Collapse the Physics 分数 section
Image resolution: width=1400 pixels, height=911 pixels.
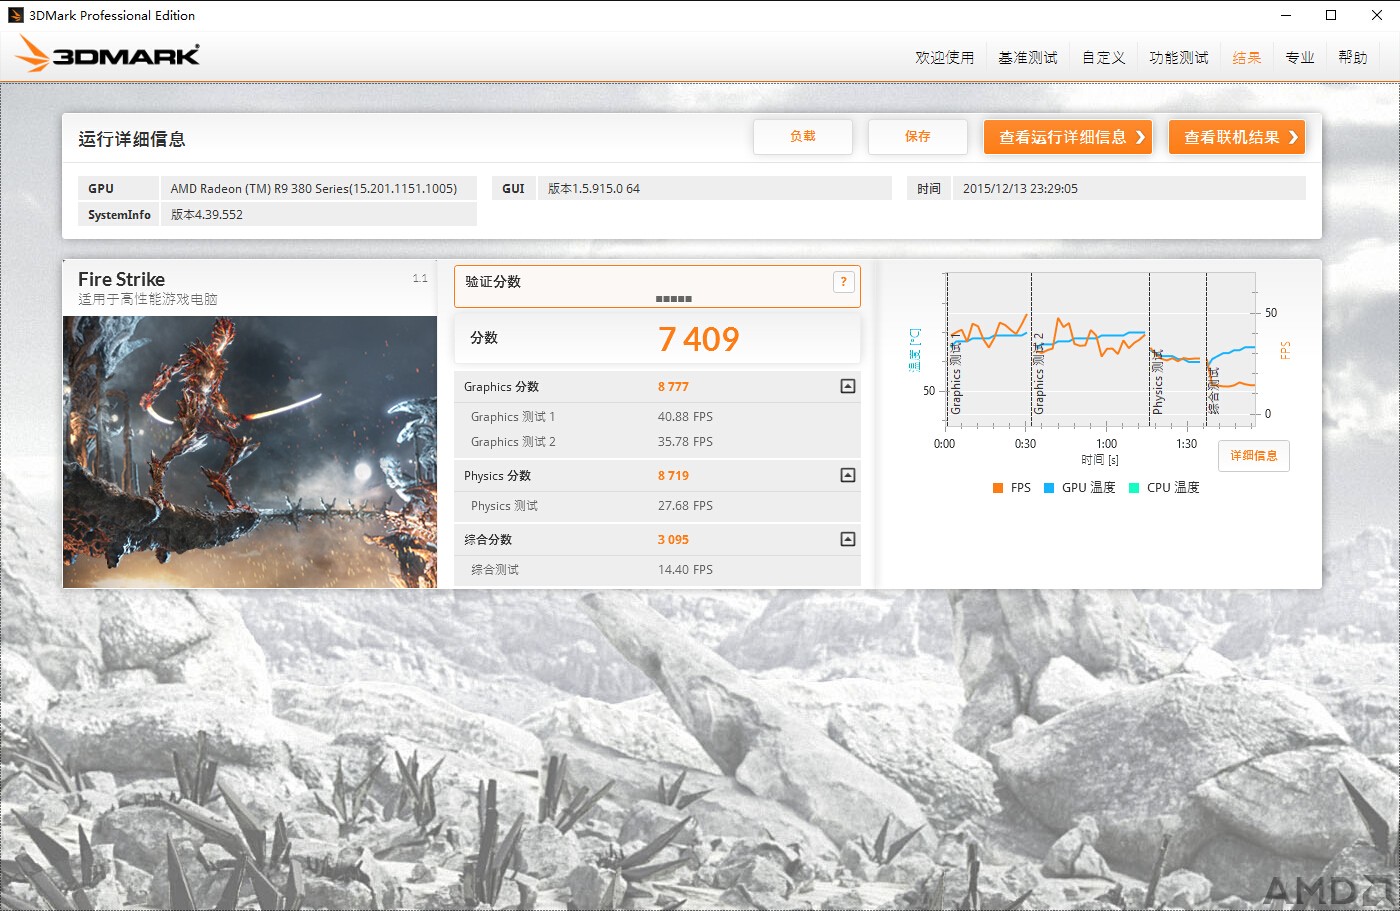pyautogui.click(x=848, y=475)
